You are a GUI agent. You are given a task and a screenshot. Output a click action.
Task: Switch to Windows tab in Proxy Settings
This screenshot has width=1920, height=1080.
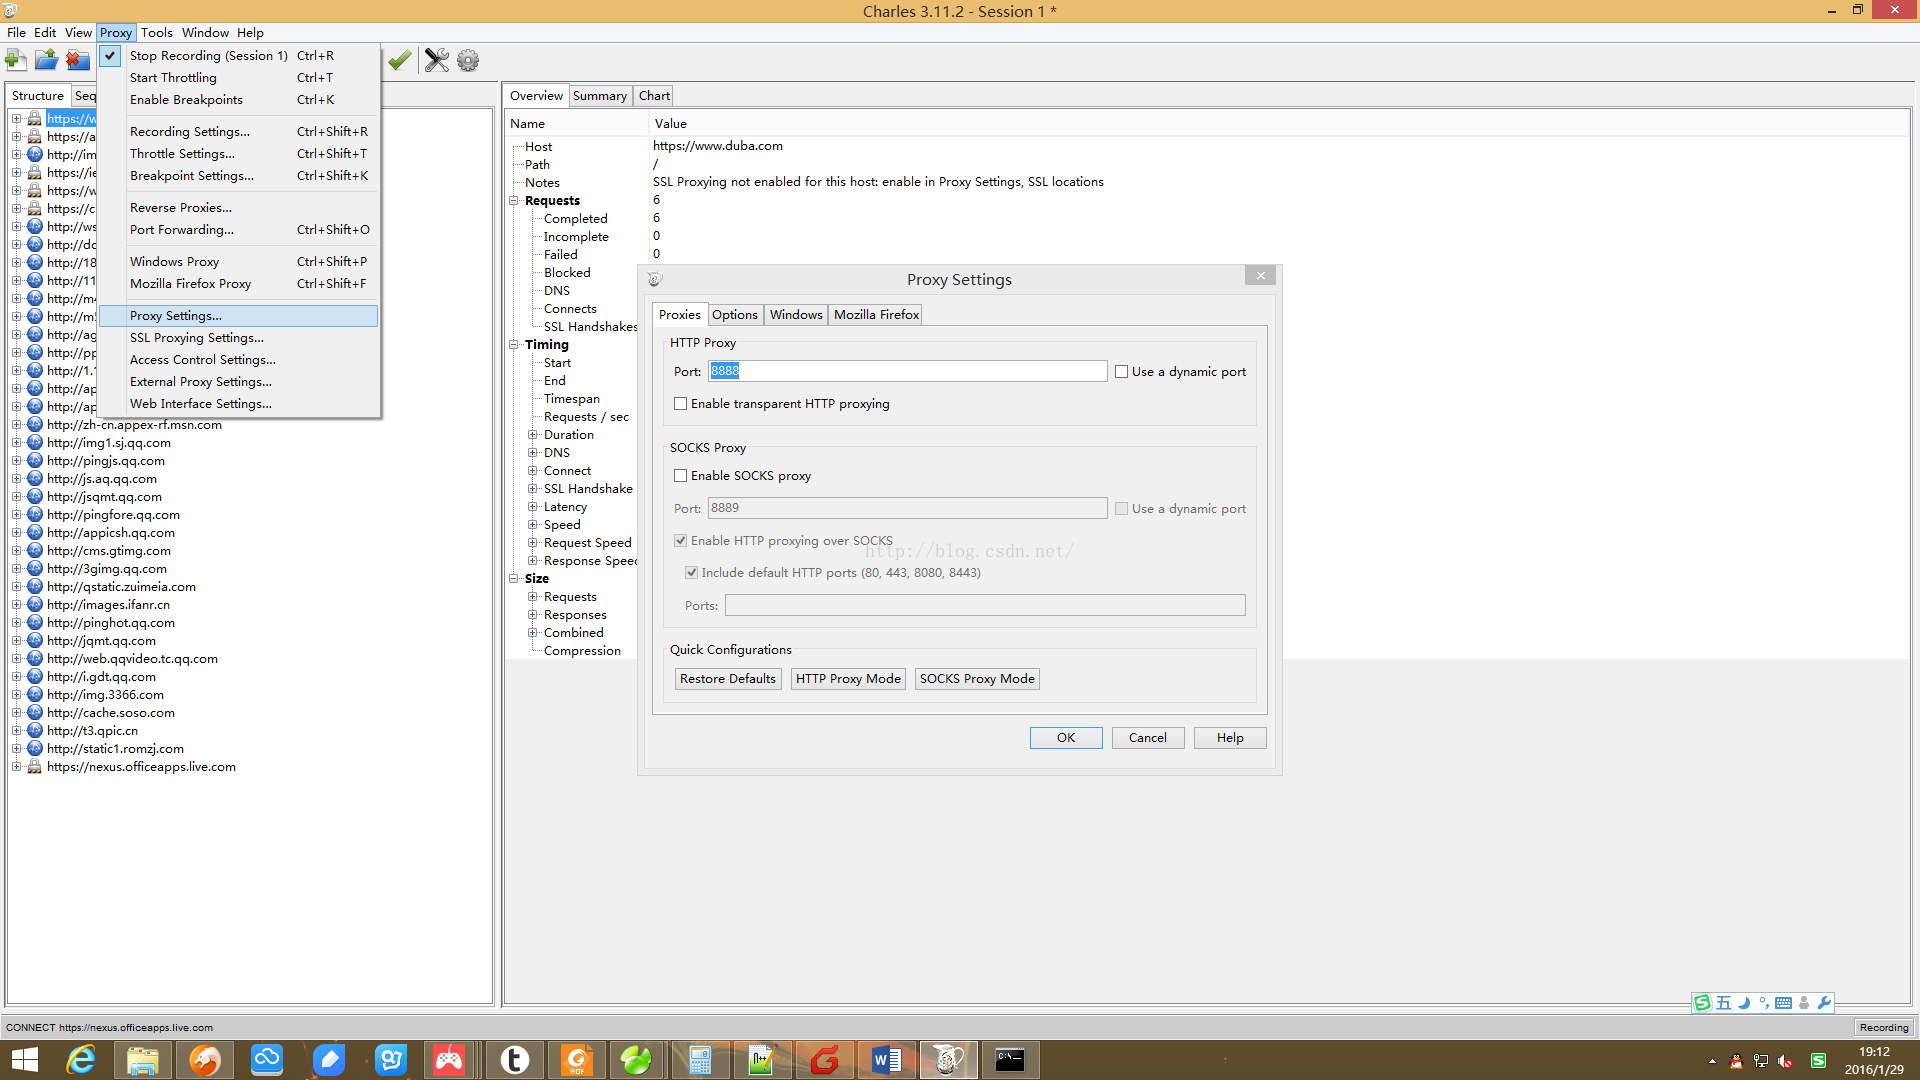coord(796,315)
